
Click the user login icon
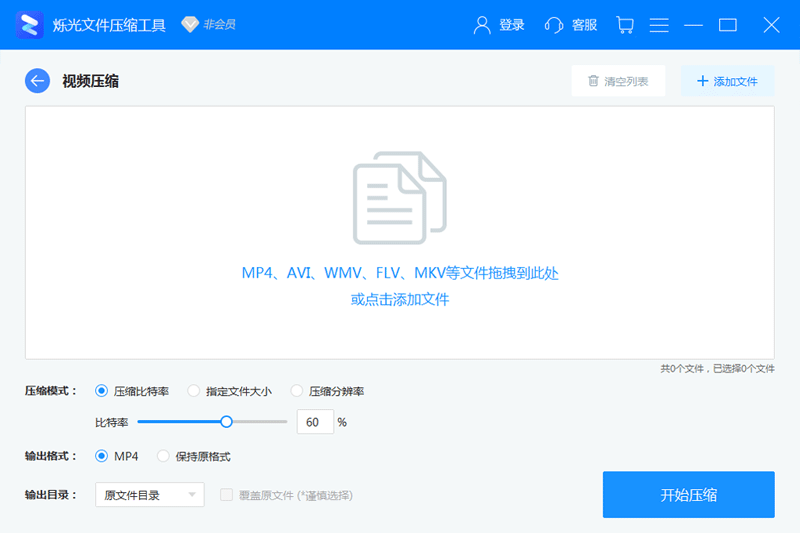pyautogui.click(x=483, y=24)
